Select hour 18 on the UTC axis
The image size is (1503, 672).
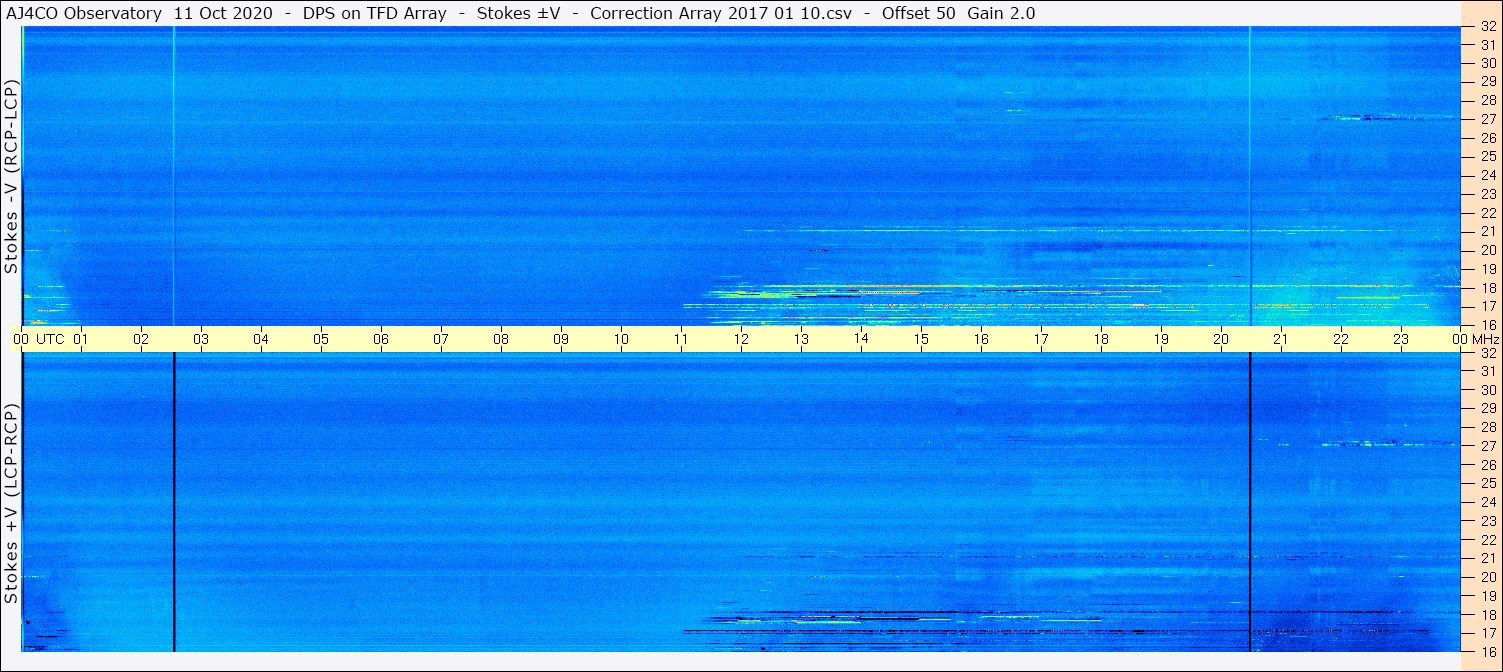tap(1101, 339)
